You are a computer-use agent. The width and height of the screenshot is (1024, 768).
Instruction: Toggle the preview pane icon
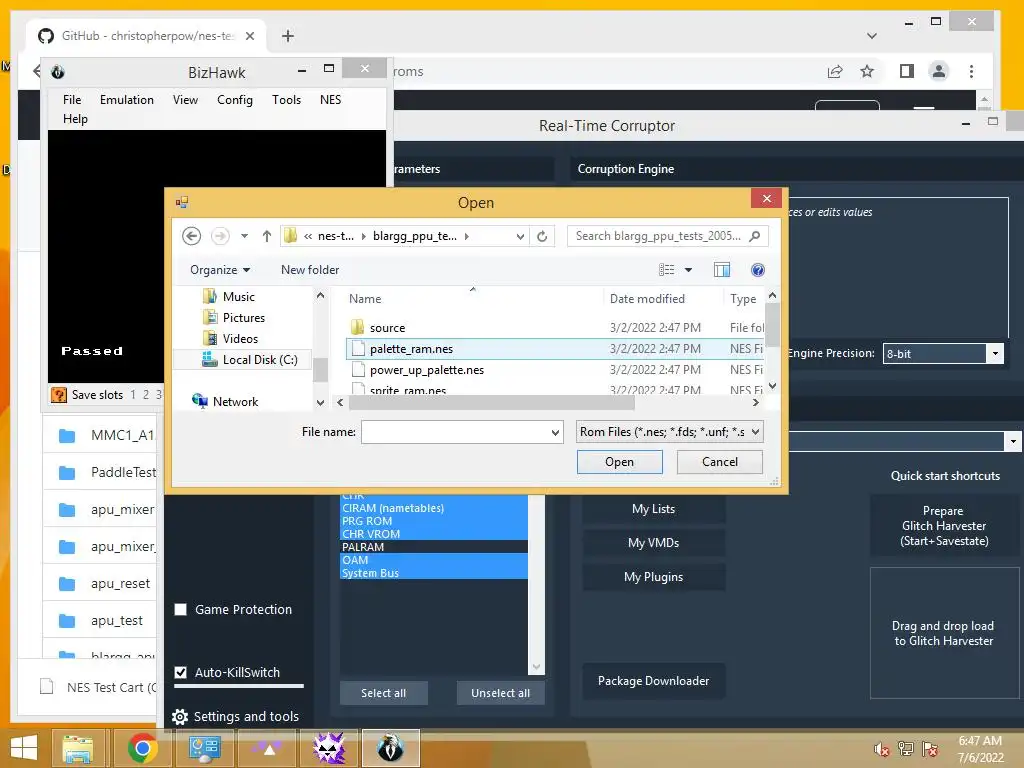pyautogui.click(x=722, y=270)
